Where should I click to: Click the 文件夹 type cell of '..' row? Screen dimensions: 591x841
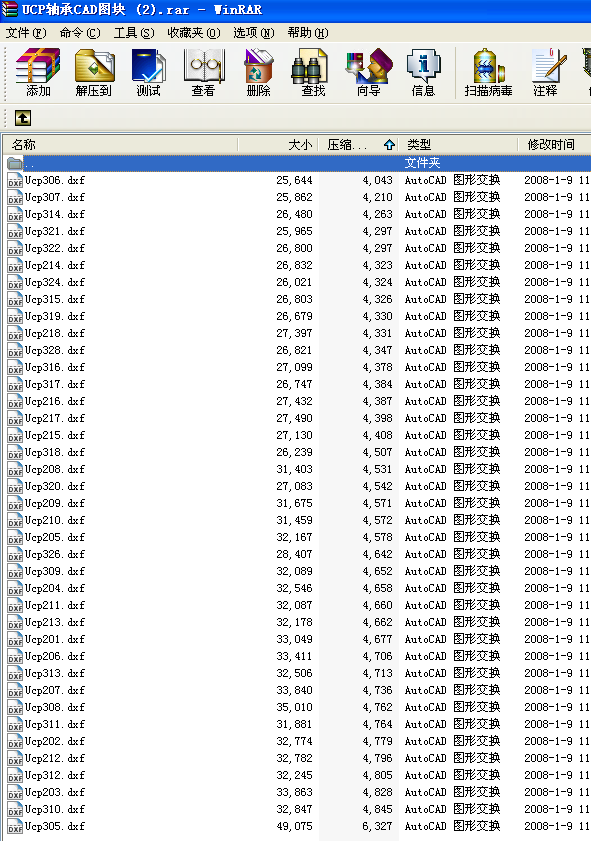tap(422, 163)
